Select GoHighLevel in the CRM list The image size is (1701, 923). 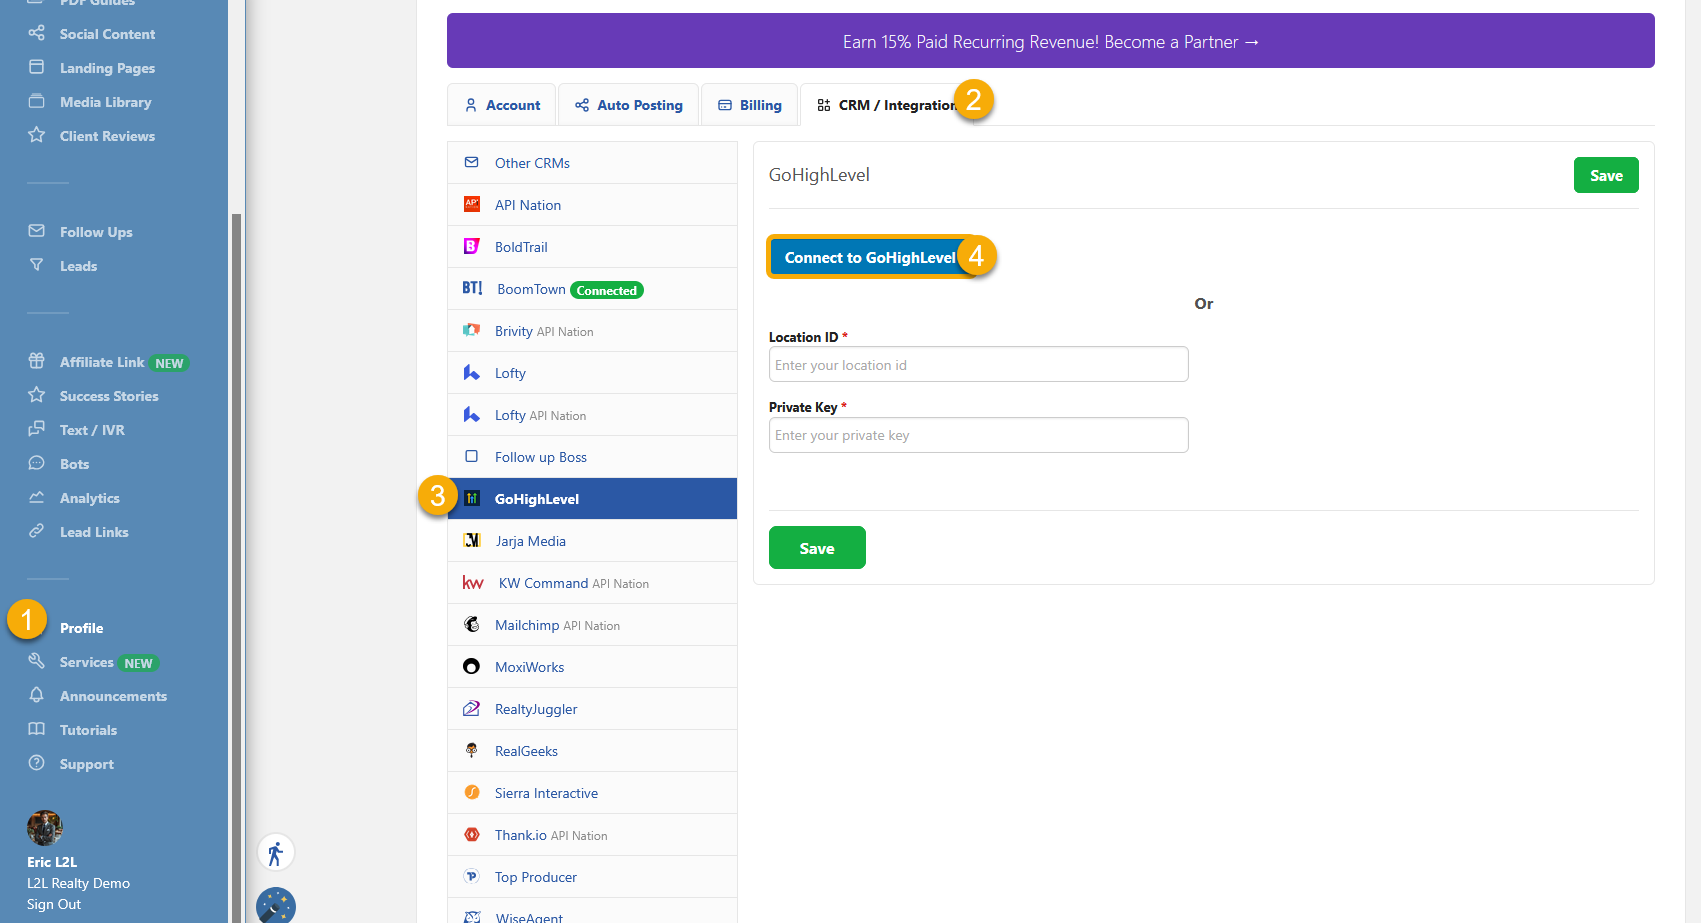click(x=592, y=499)
